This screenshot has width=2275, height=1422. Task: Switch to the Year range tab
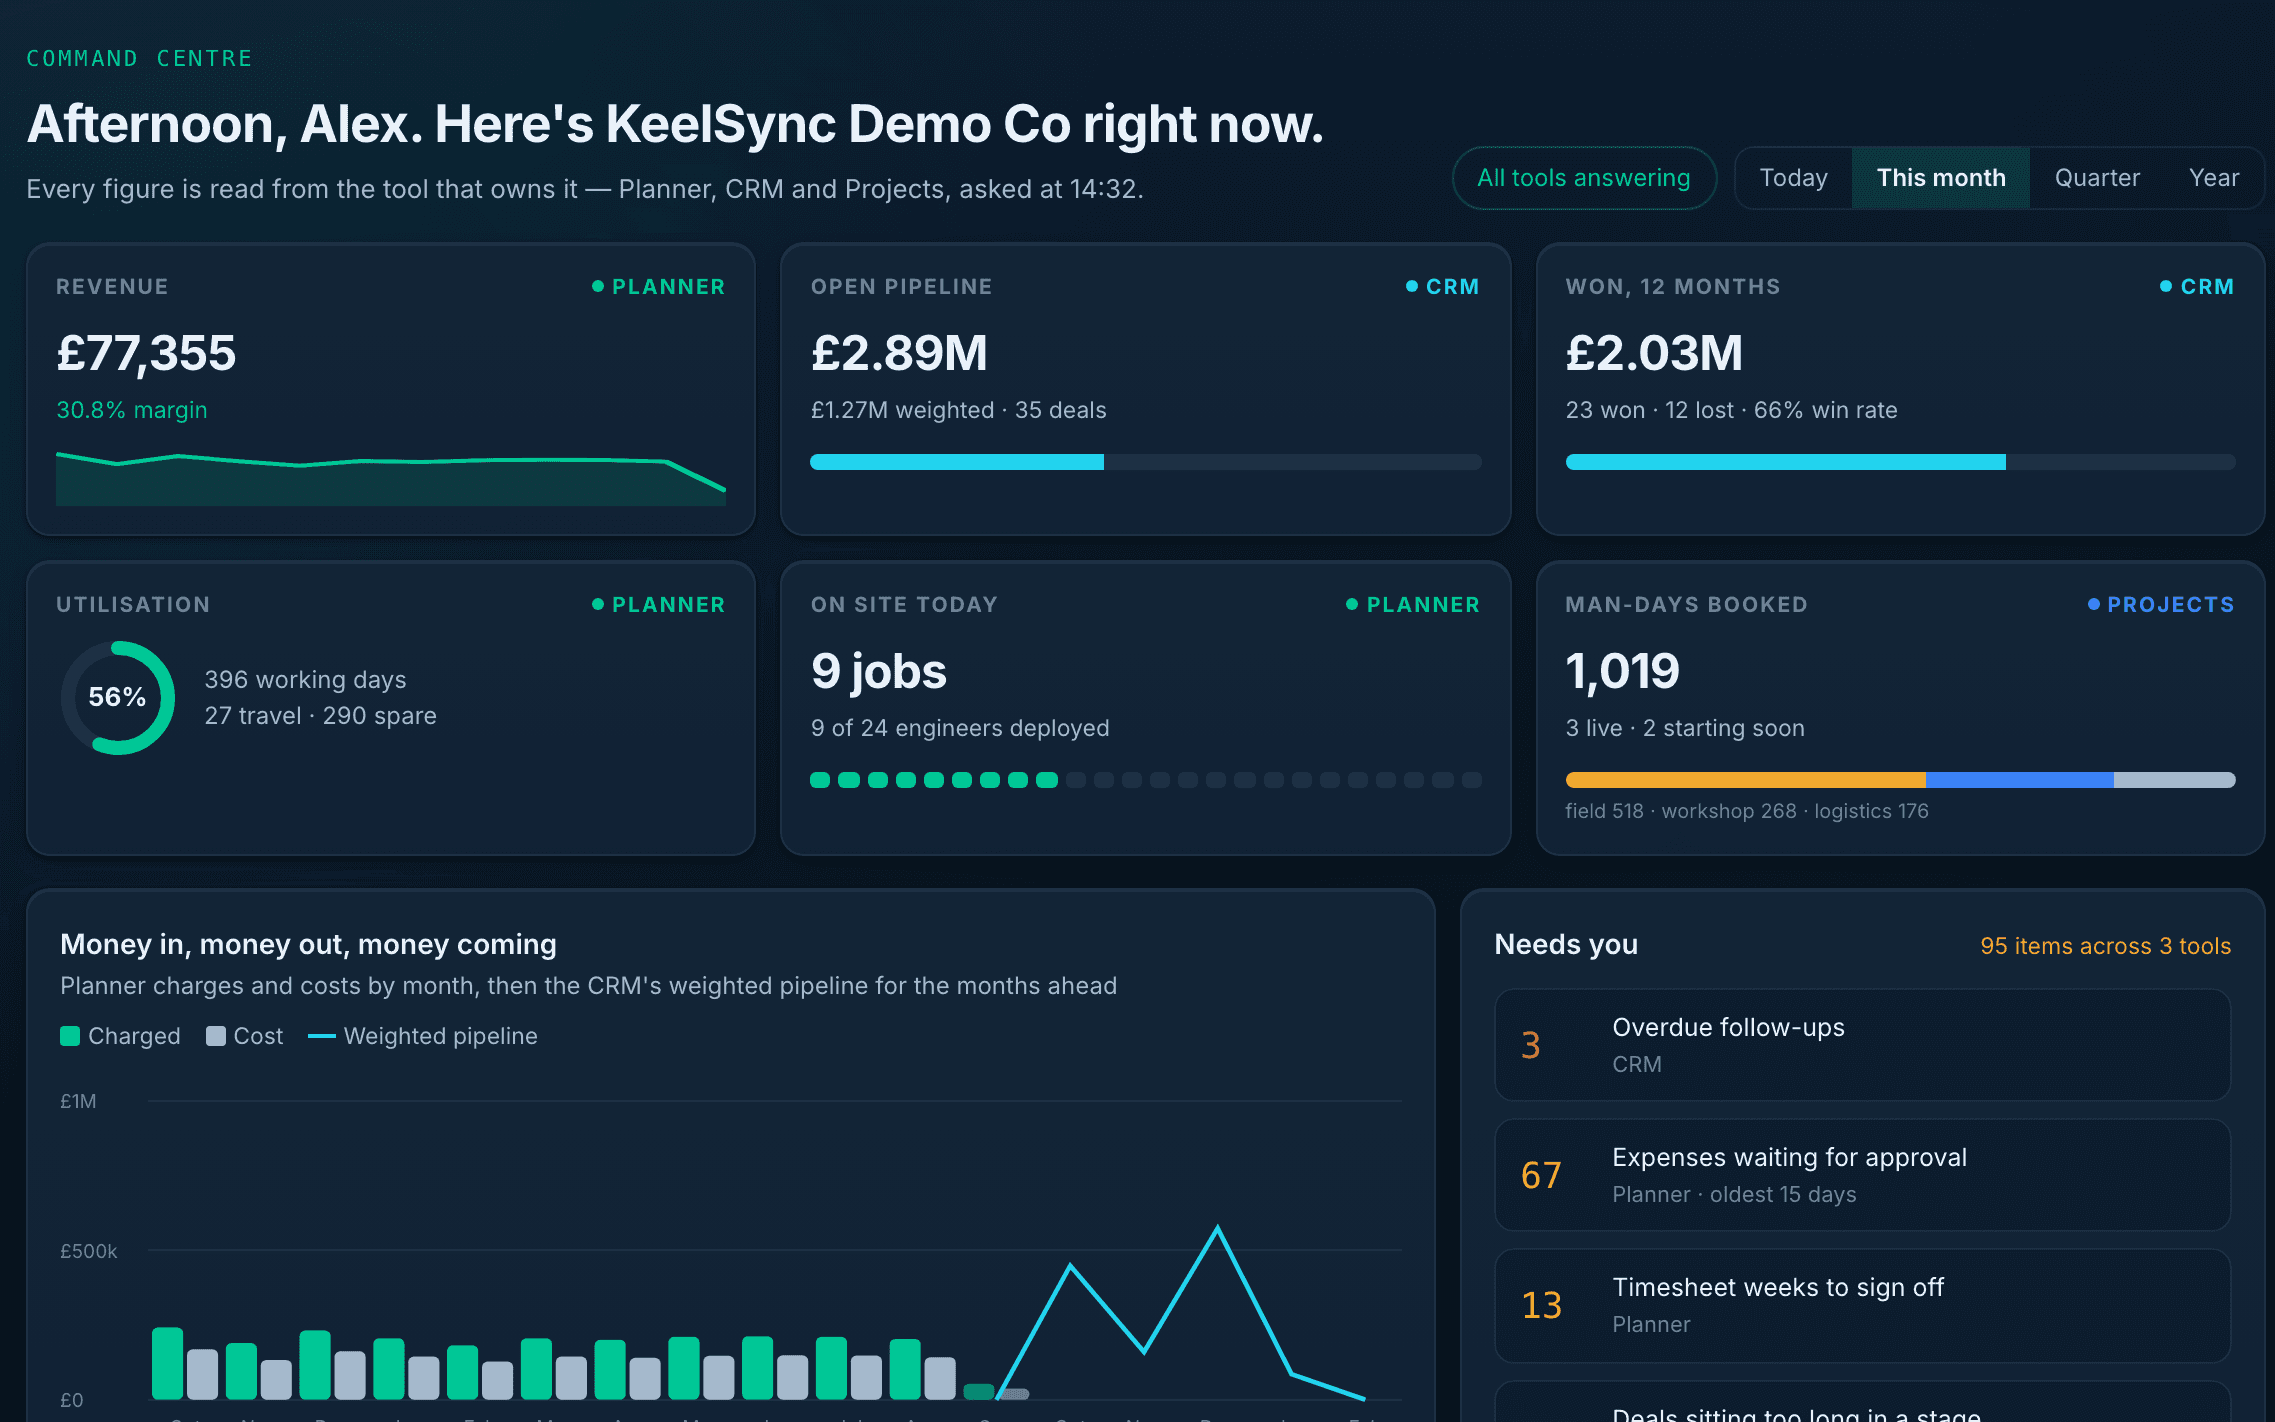pos(2213,178)
